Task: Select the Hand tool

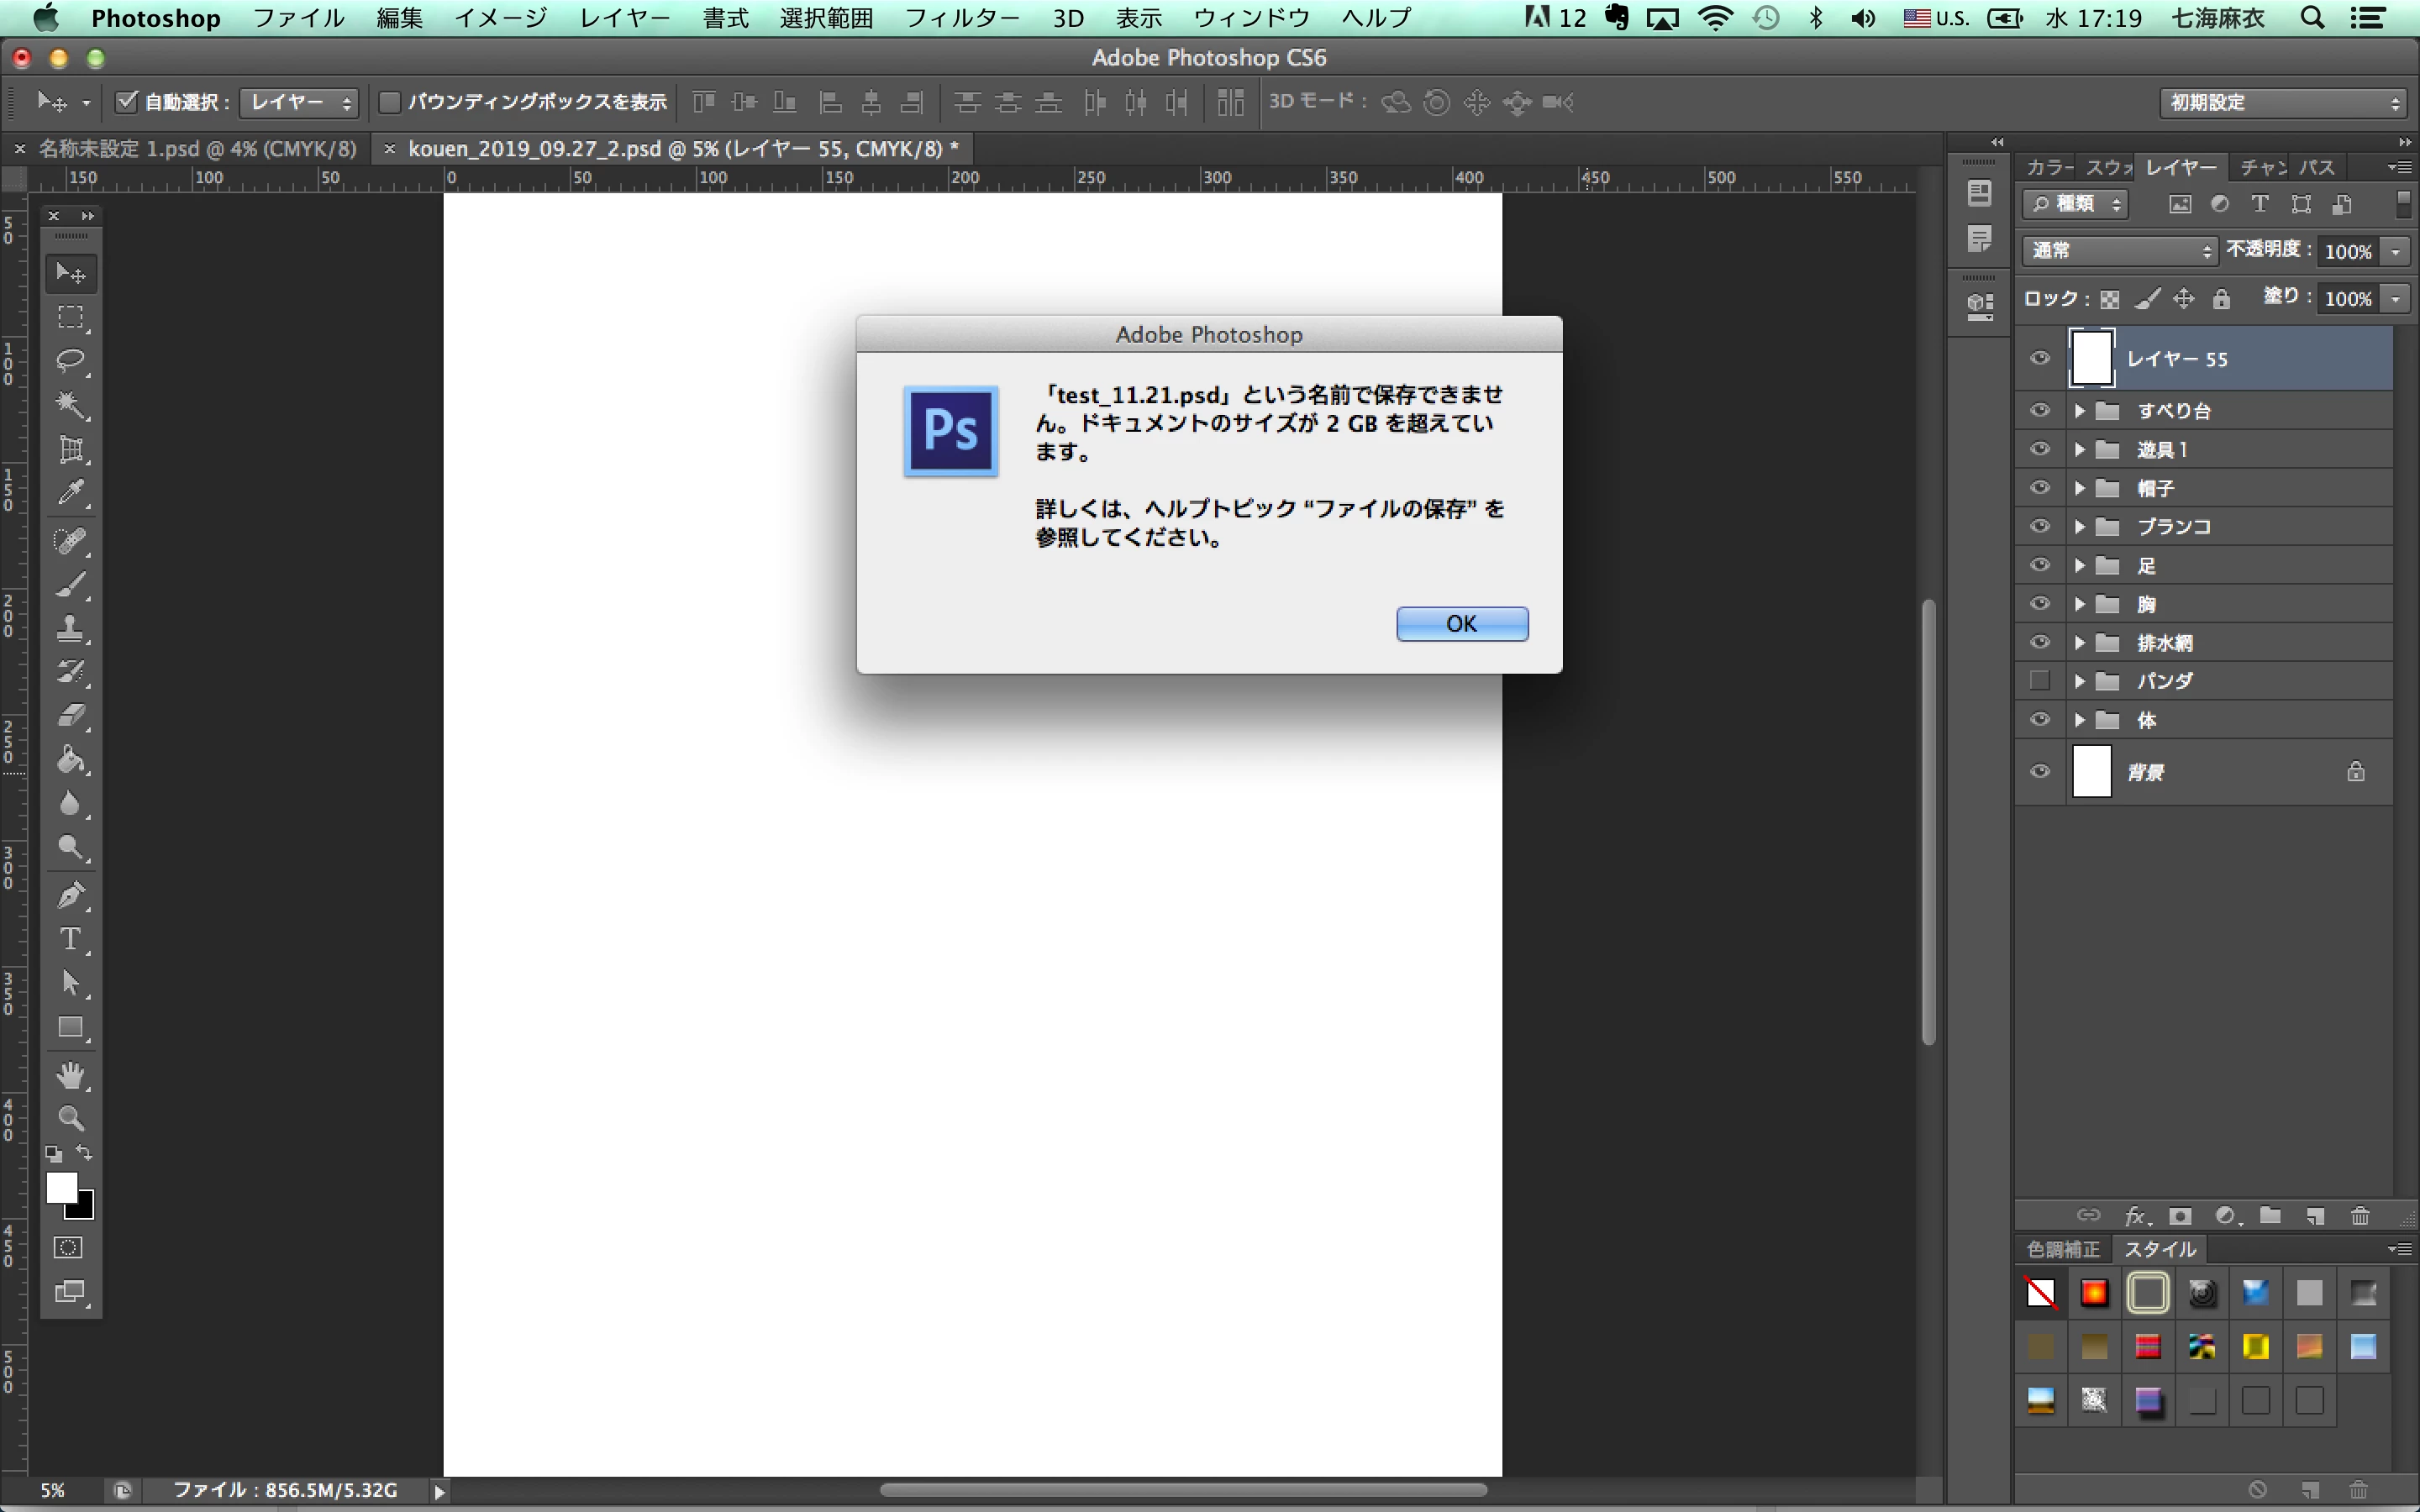Action: [70, 1075]
